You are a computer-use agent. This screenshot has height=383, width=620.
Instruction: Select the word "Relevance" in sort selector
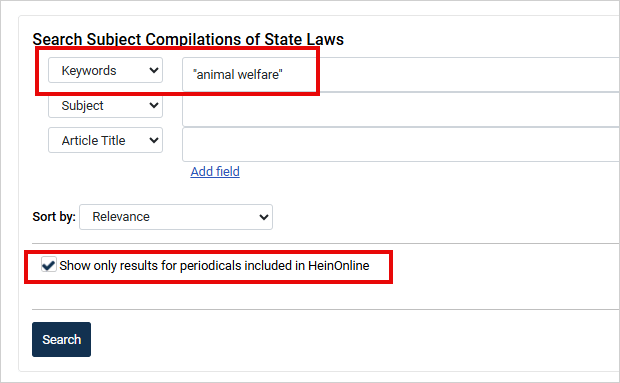[x=121, y=217]
